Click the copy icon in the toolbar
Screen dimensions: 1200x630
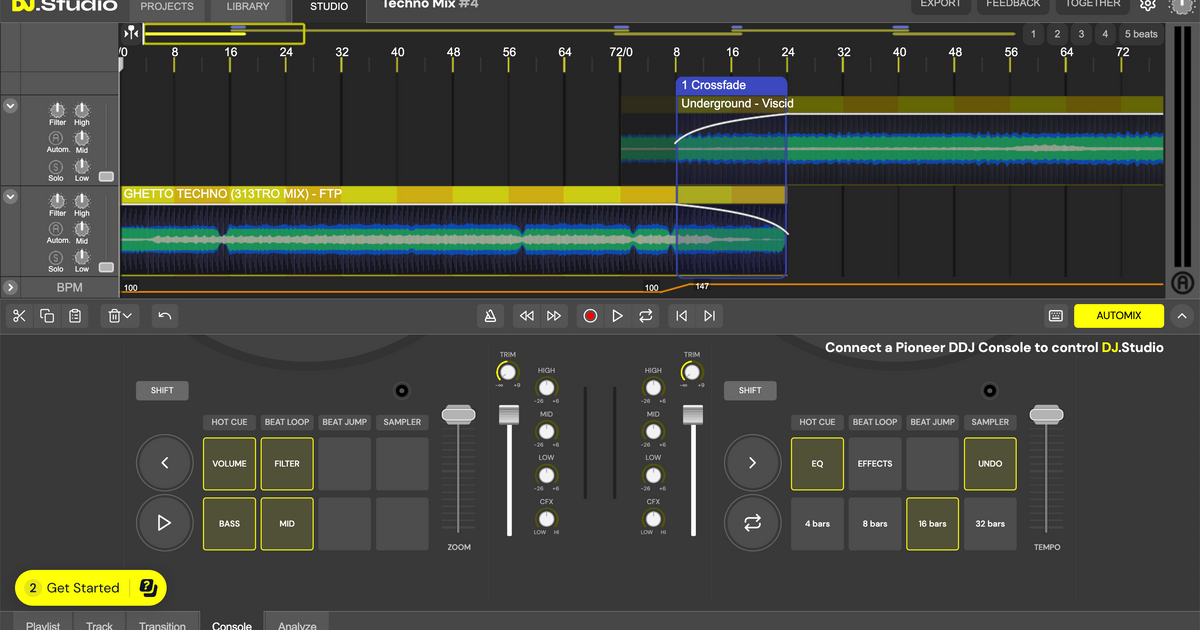[46, 315]
